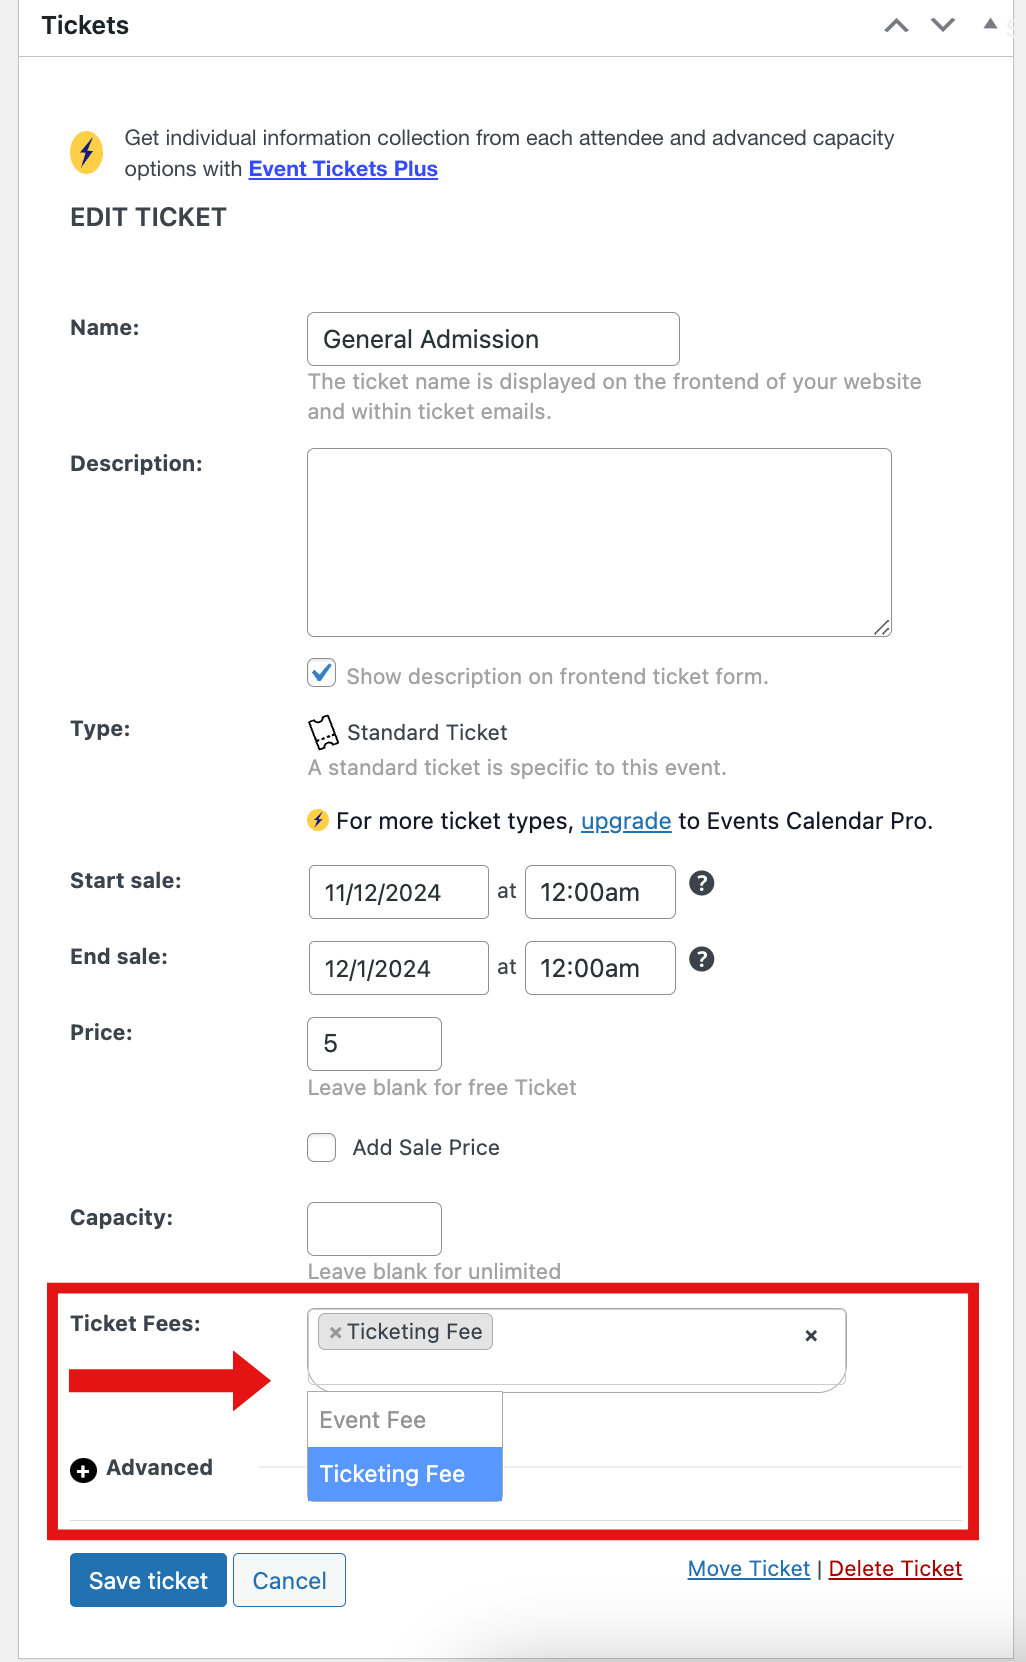Open the Event Tickets Plus link
This screenshot has width=1026, height=1662.
343,168
